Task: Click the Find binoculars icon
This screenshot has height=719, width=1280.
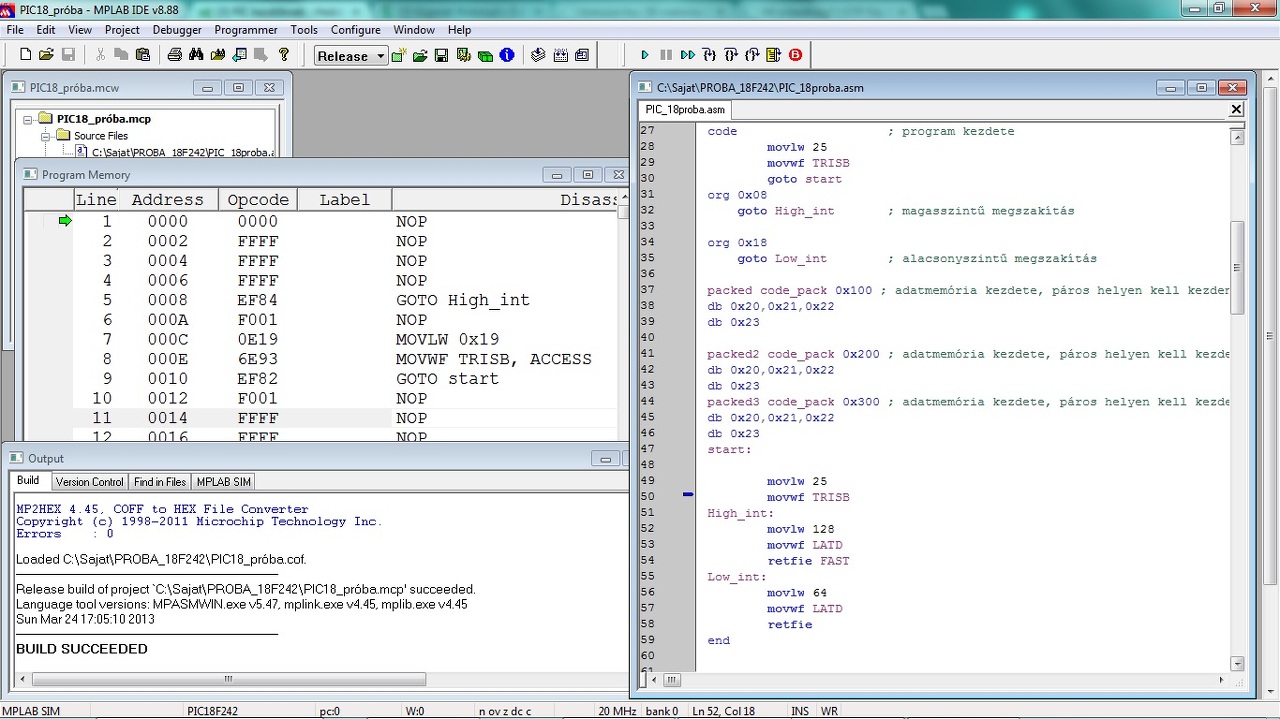Action: (x=196, y=55)
